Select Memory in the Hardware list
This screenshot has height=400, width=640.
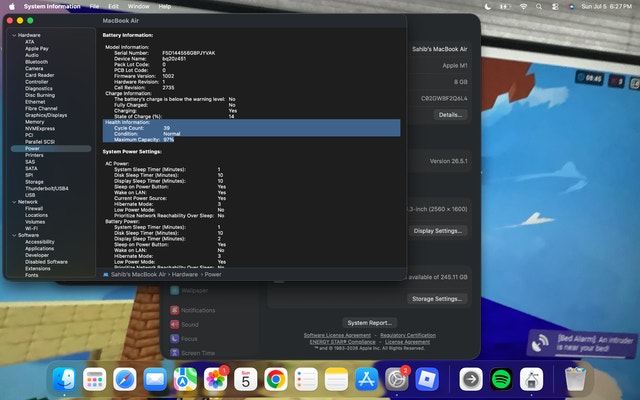35,122
